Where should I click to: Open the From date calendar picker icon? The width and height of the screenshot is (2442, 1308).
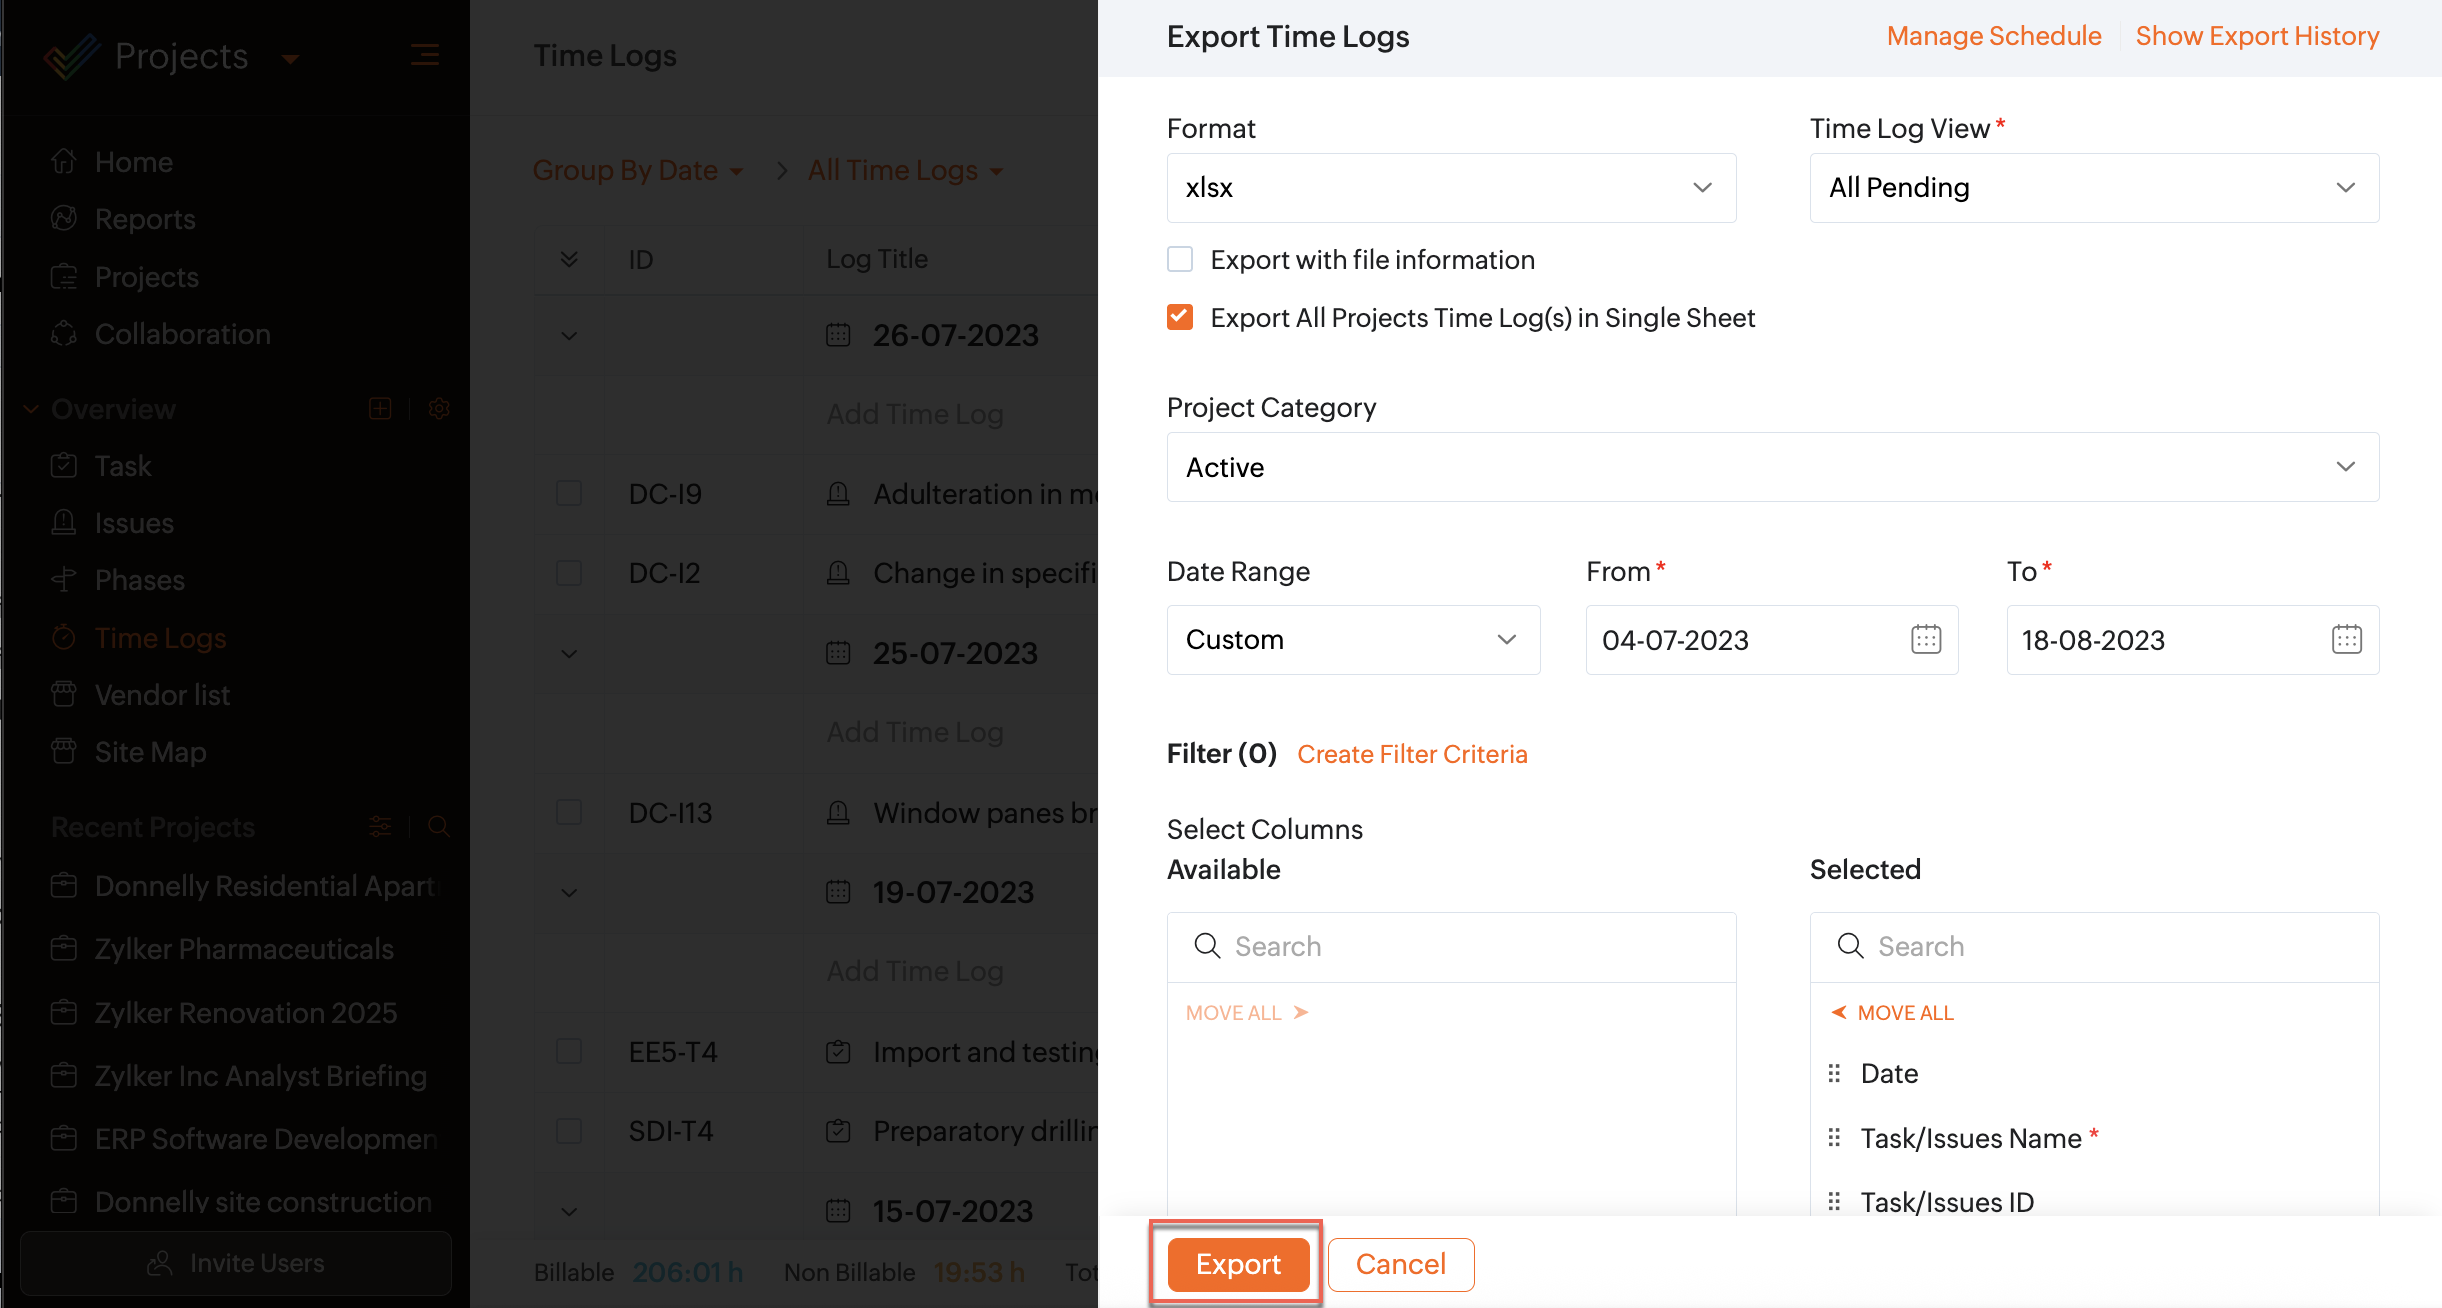(x=1925, y=639)
